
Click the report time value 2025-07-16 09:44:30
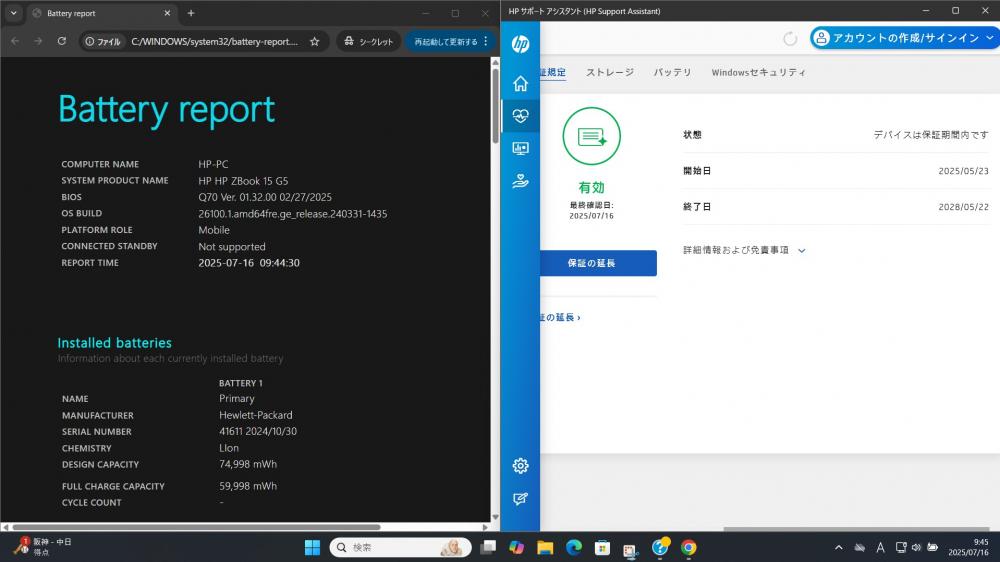click(x=249, y=263)
